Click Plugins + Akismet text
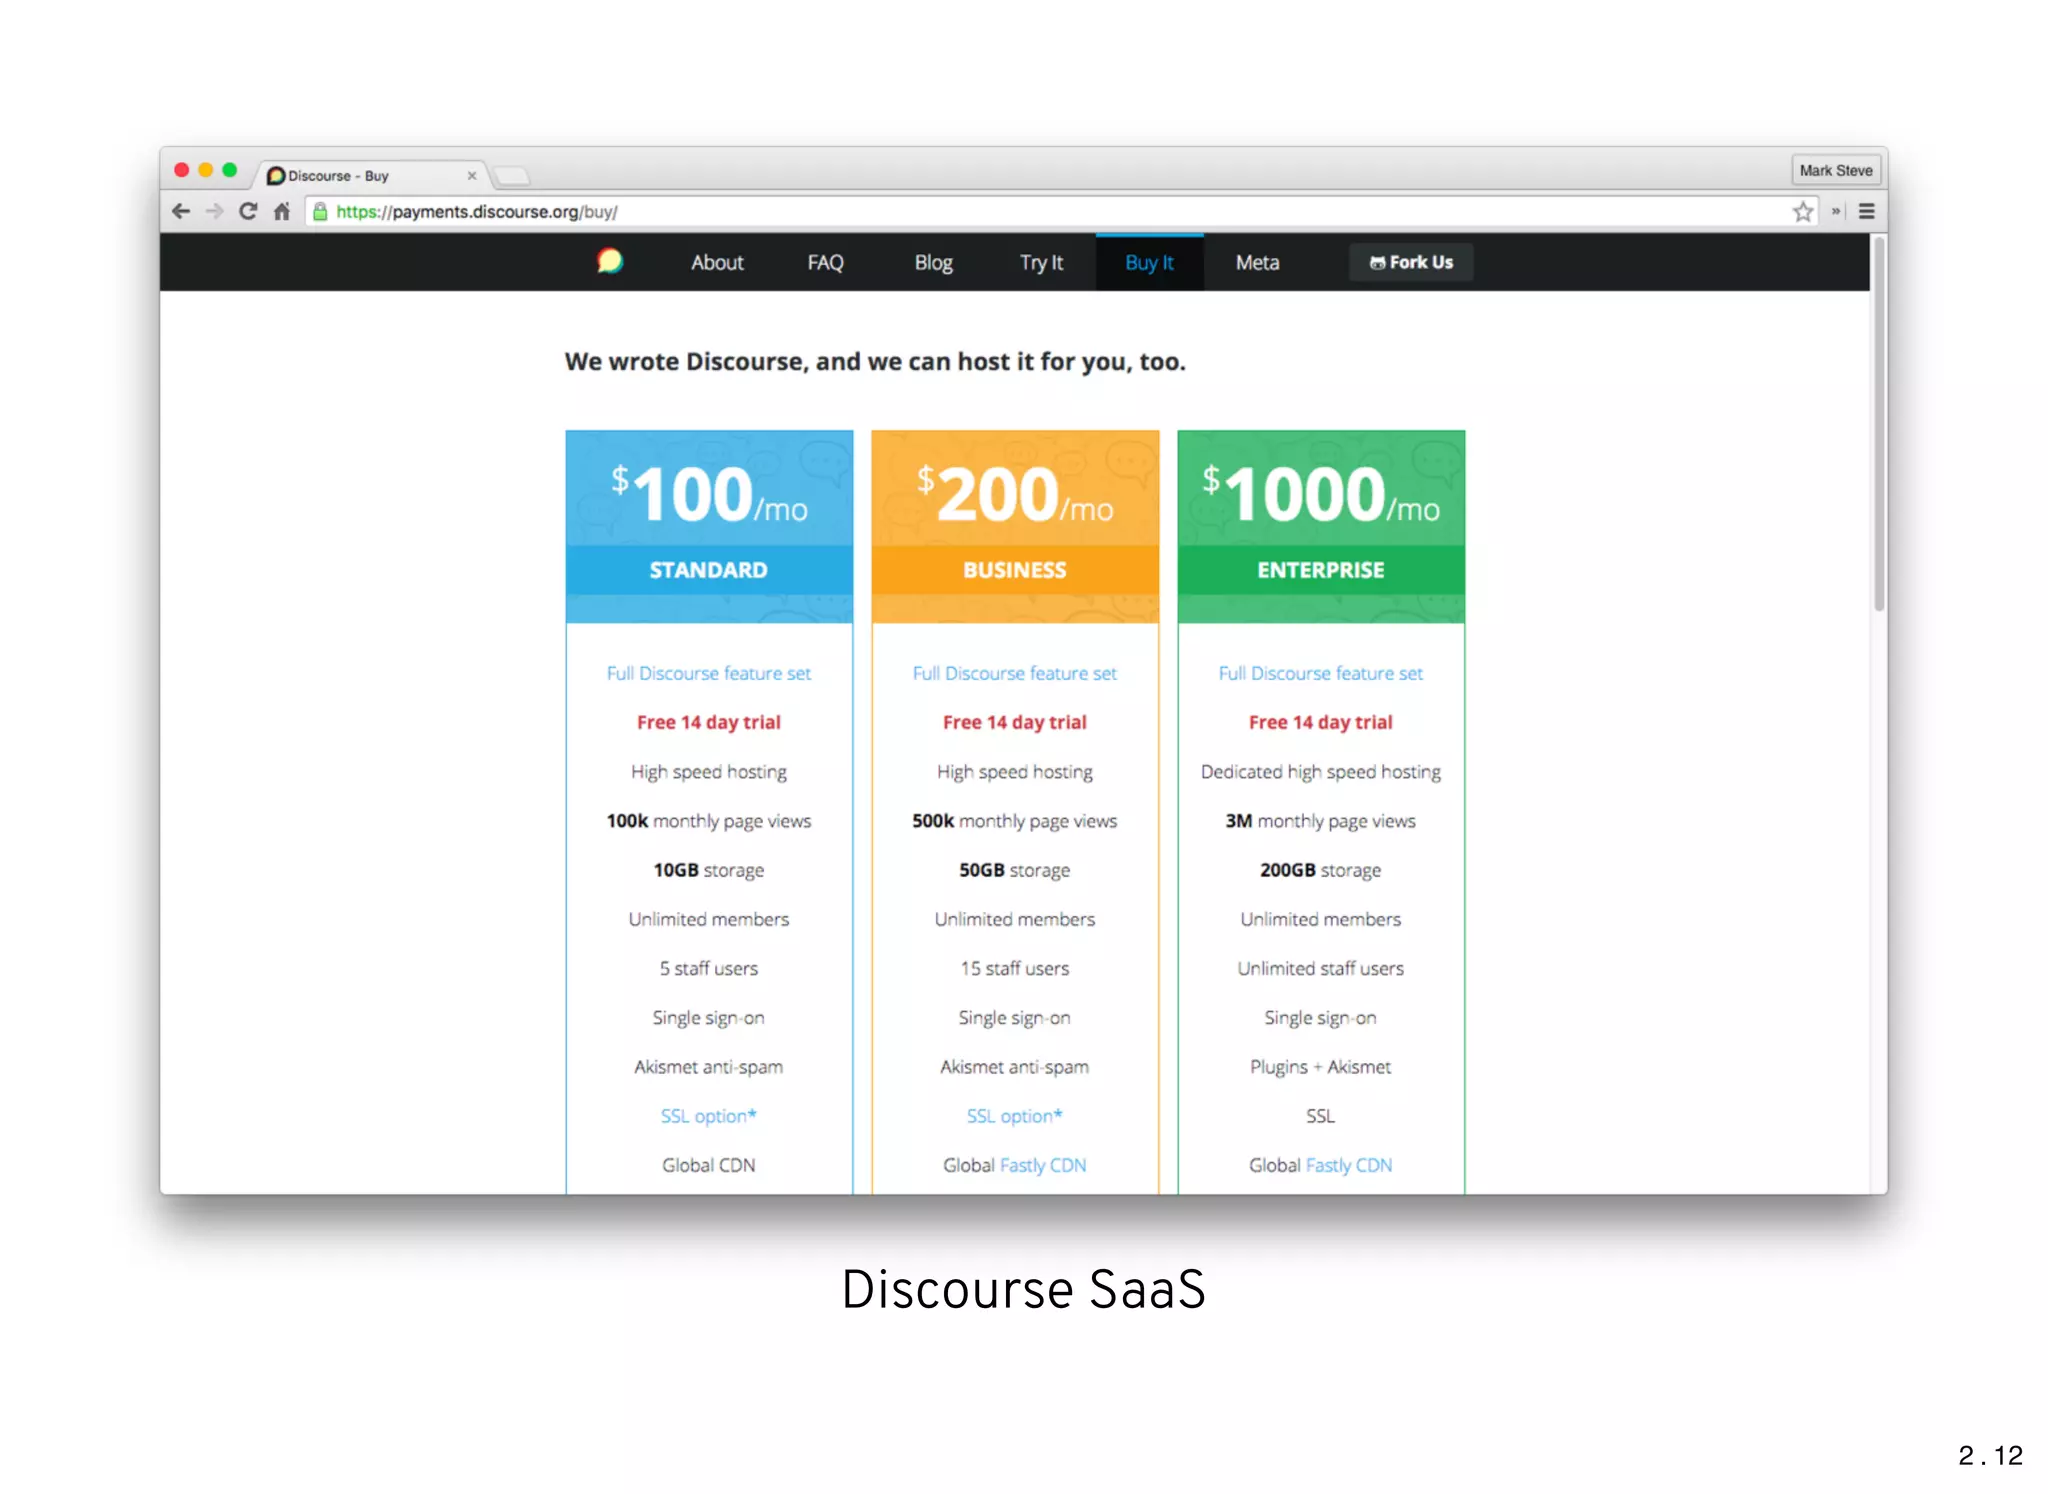The height and width of the screenshot is (1494, 2048). 1320,1067
